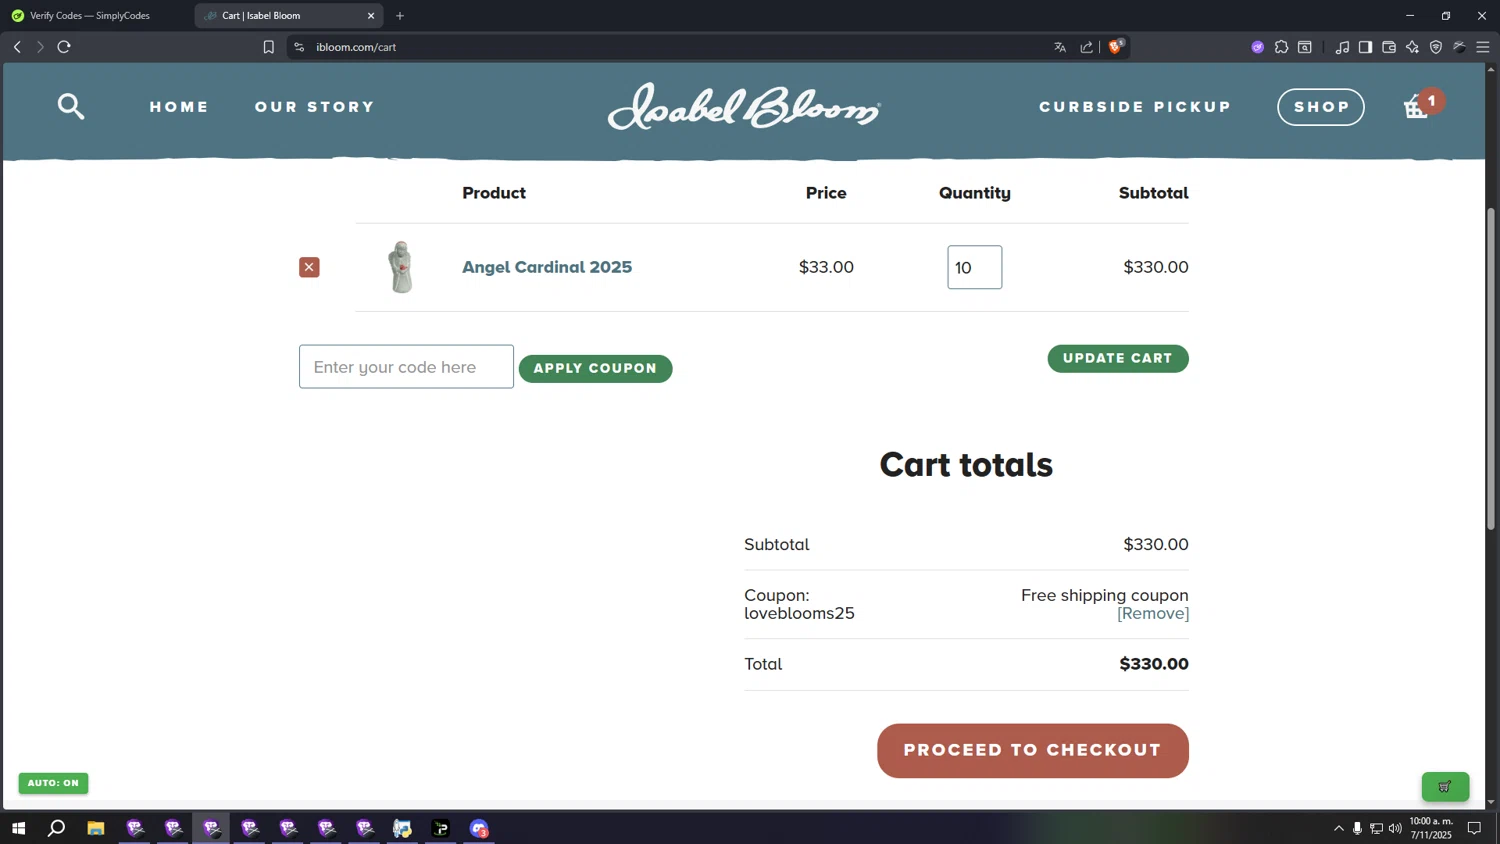Open Windows taskbar search

(57, 828)
